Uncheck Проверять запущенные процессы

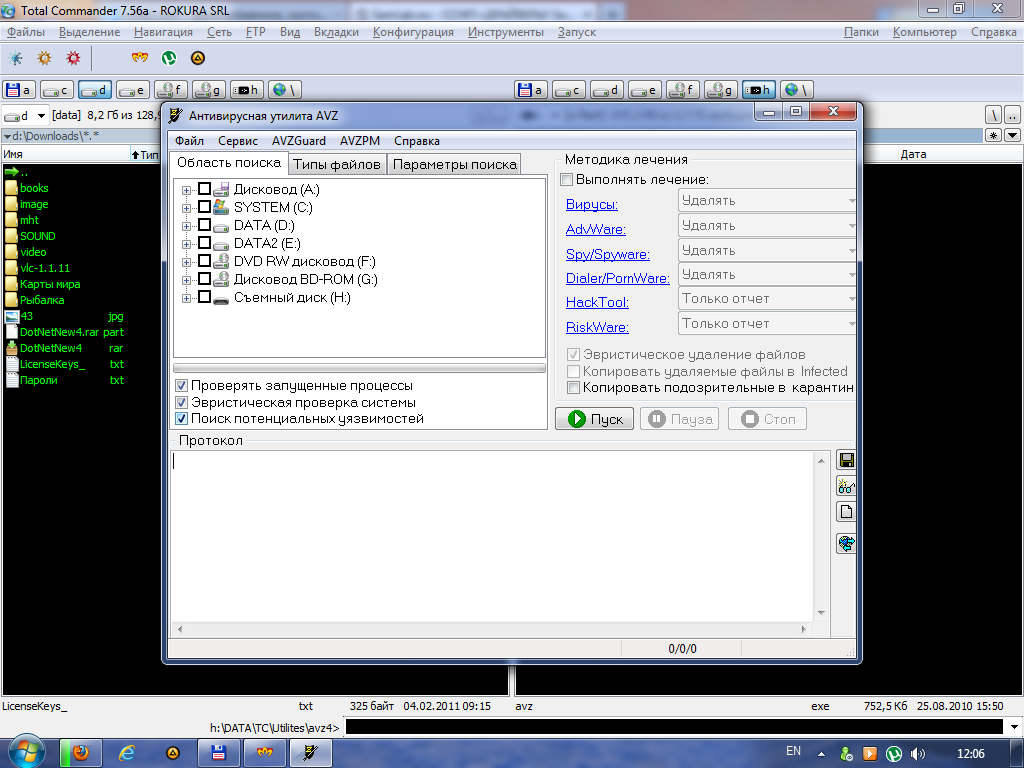(x=182, y=386)
